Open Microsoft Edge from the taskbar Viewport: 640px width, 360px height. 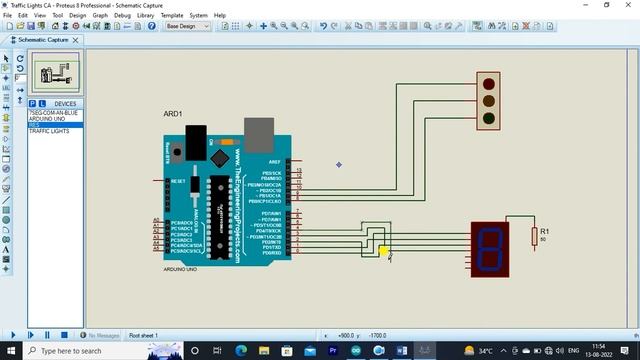(x=241, y=351)
